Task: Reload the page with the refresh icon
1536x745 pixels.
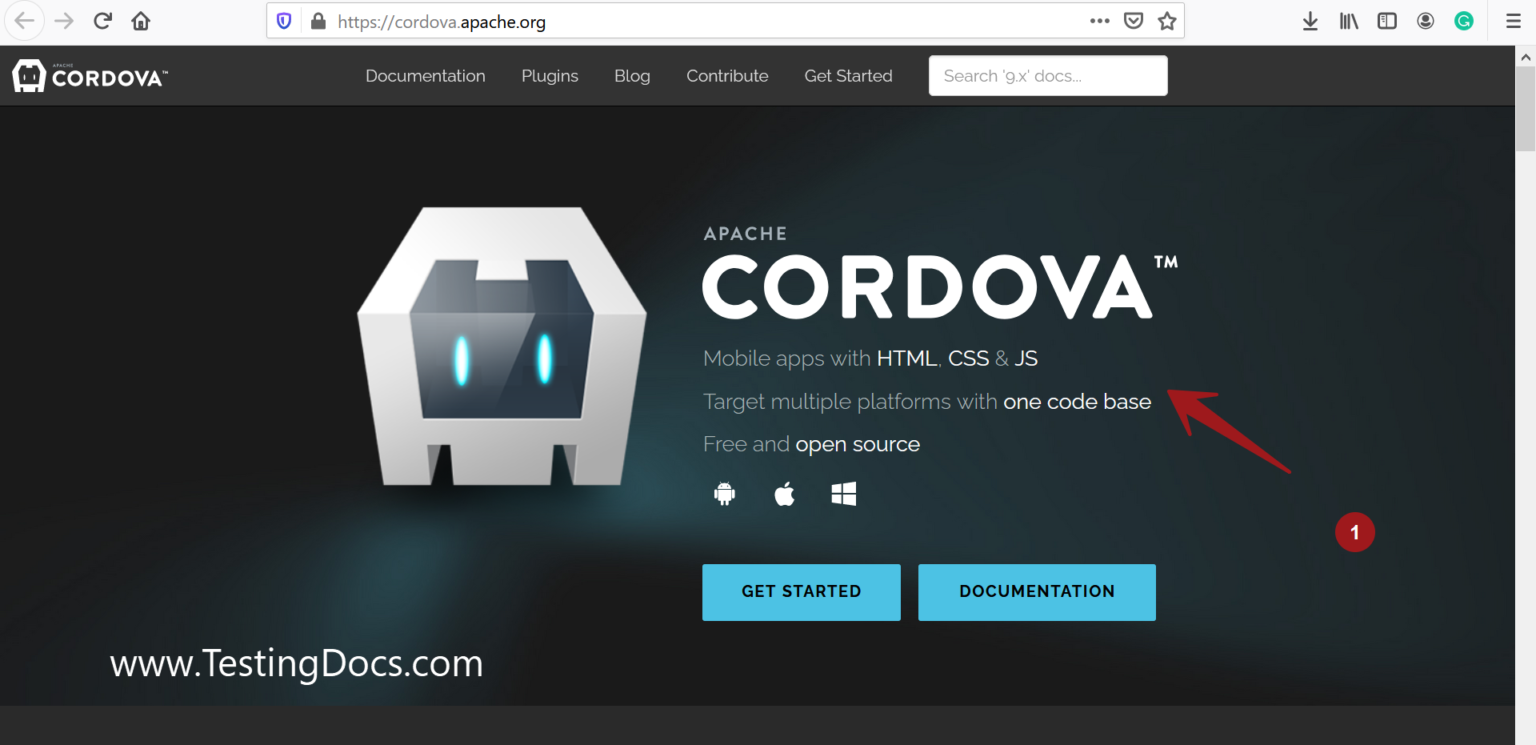Action: pos(102,21)
